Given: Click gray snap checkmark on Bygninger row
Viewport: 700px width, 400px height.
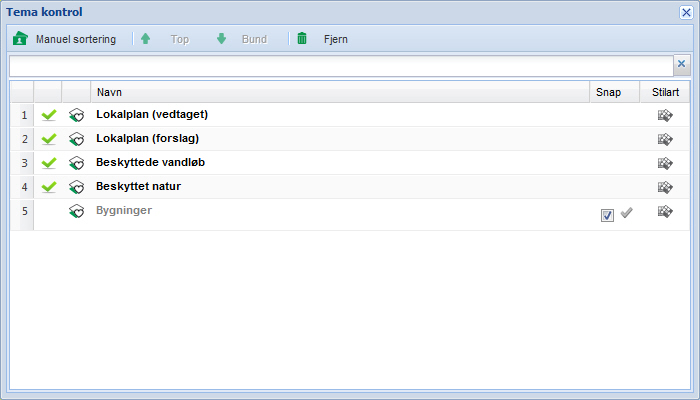Looking at the screenshot, I should click(627, 213).
